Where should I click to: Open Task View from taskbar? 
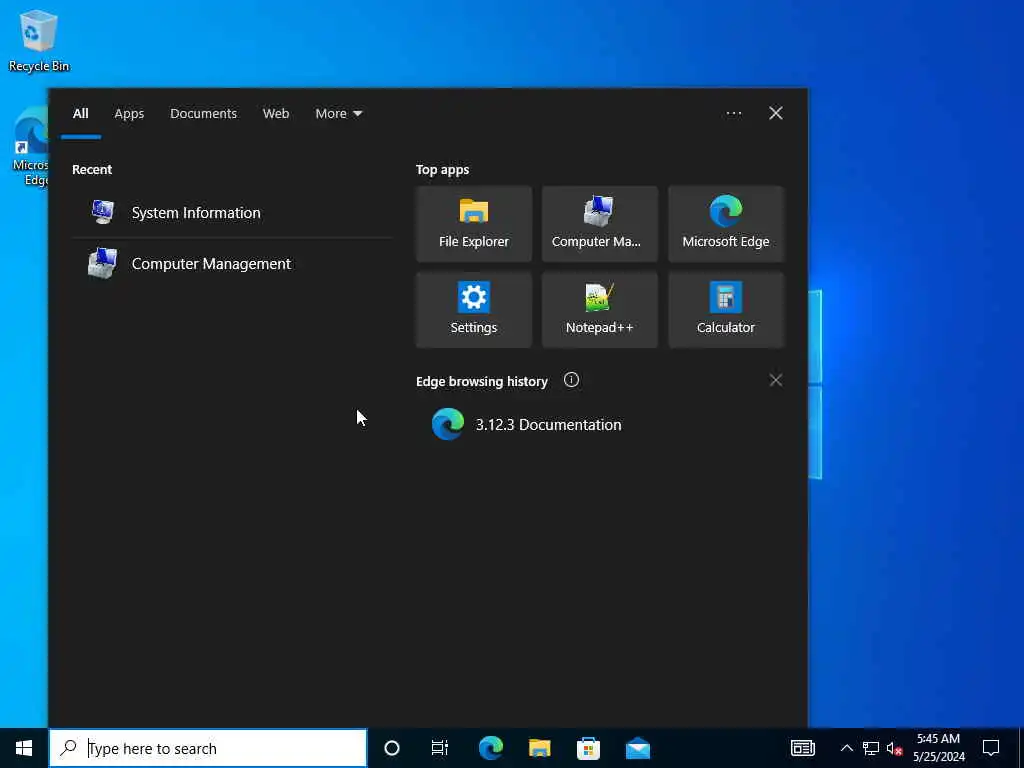pos(440,748)
